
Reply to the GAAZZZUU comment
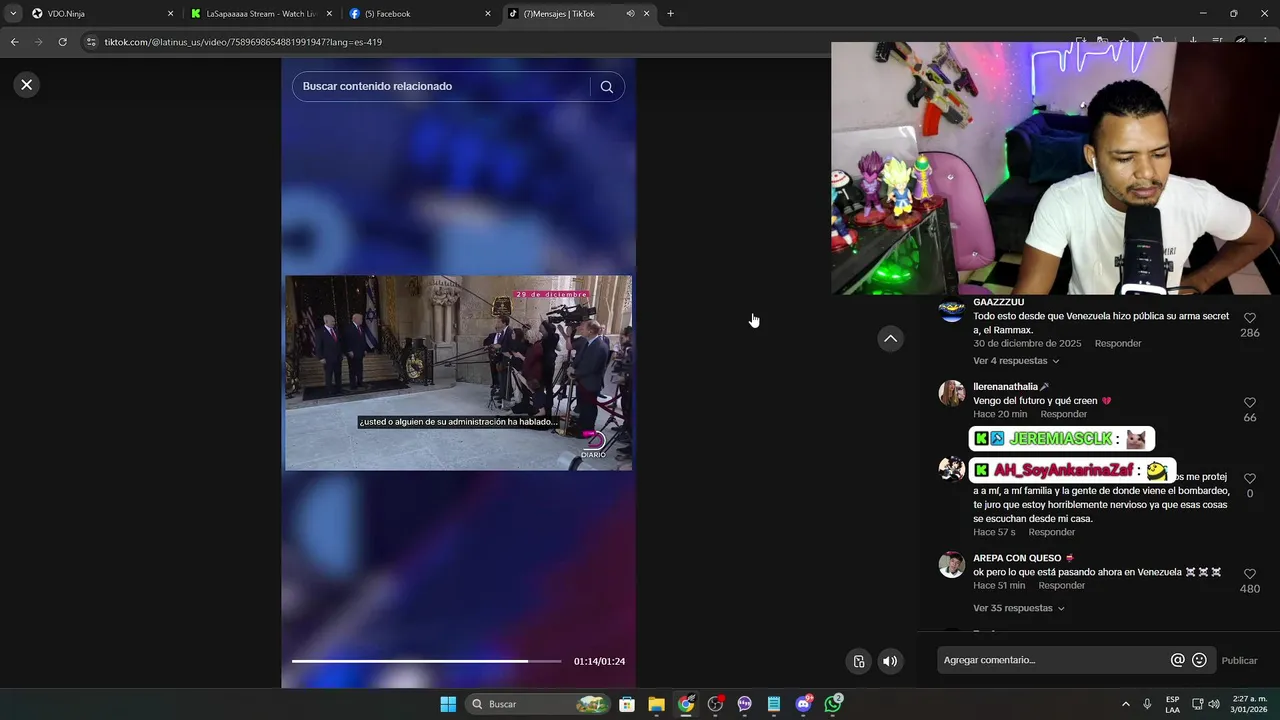coord(1118,343)
